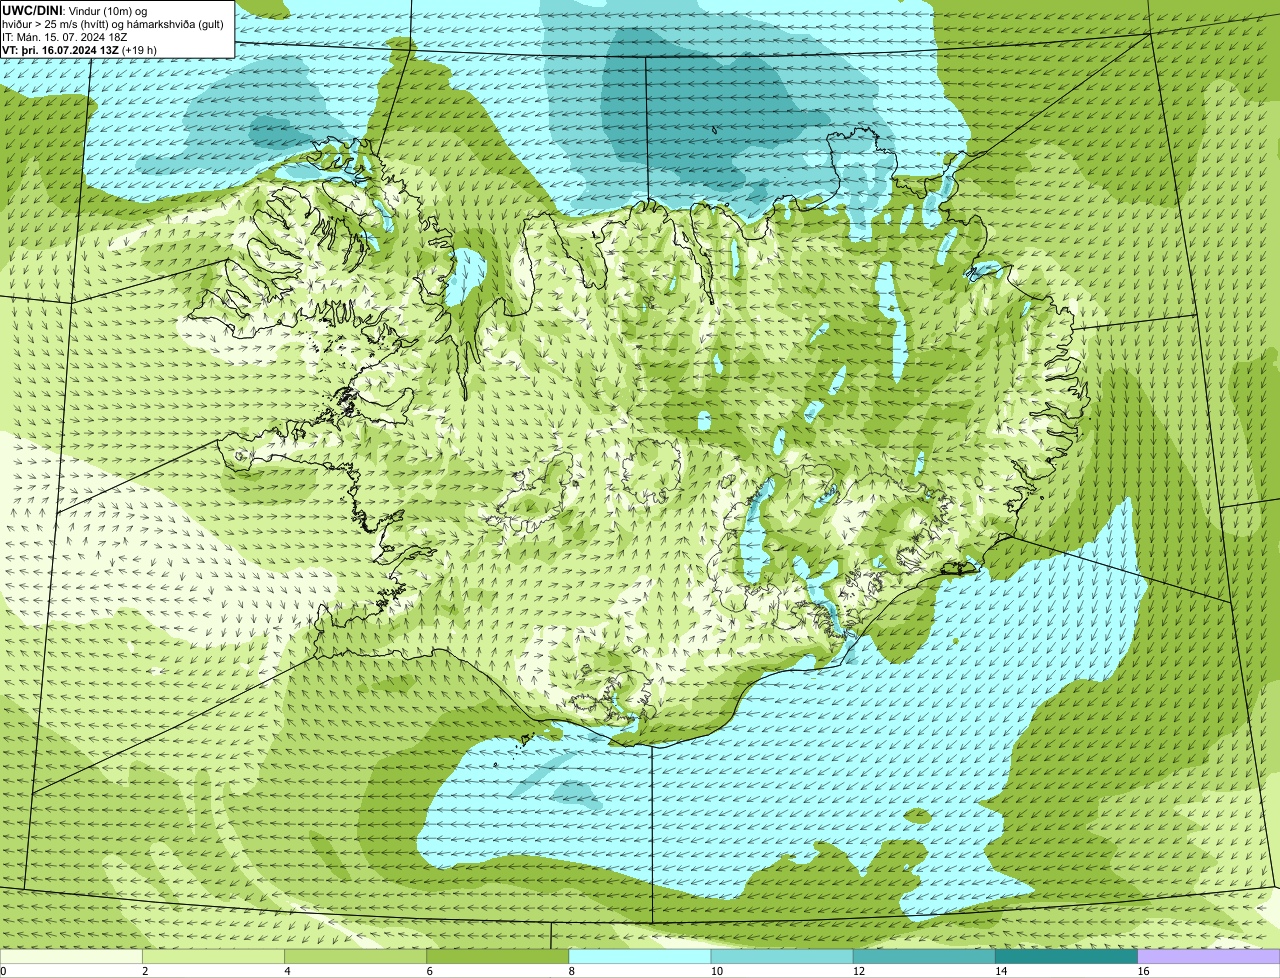
Task: Select the 4–6 m/s green color band
Action: tap(355, 957)
